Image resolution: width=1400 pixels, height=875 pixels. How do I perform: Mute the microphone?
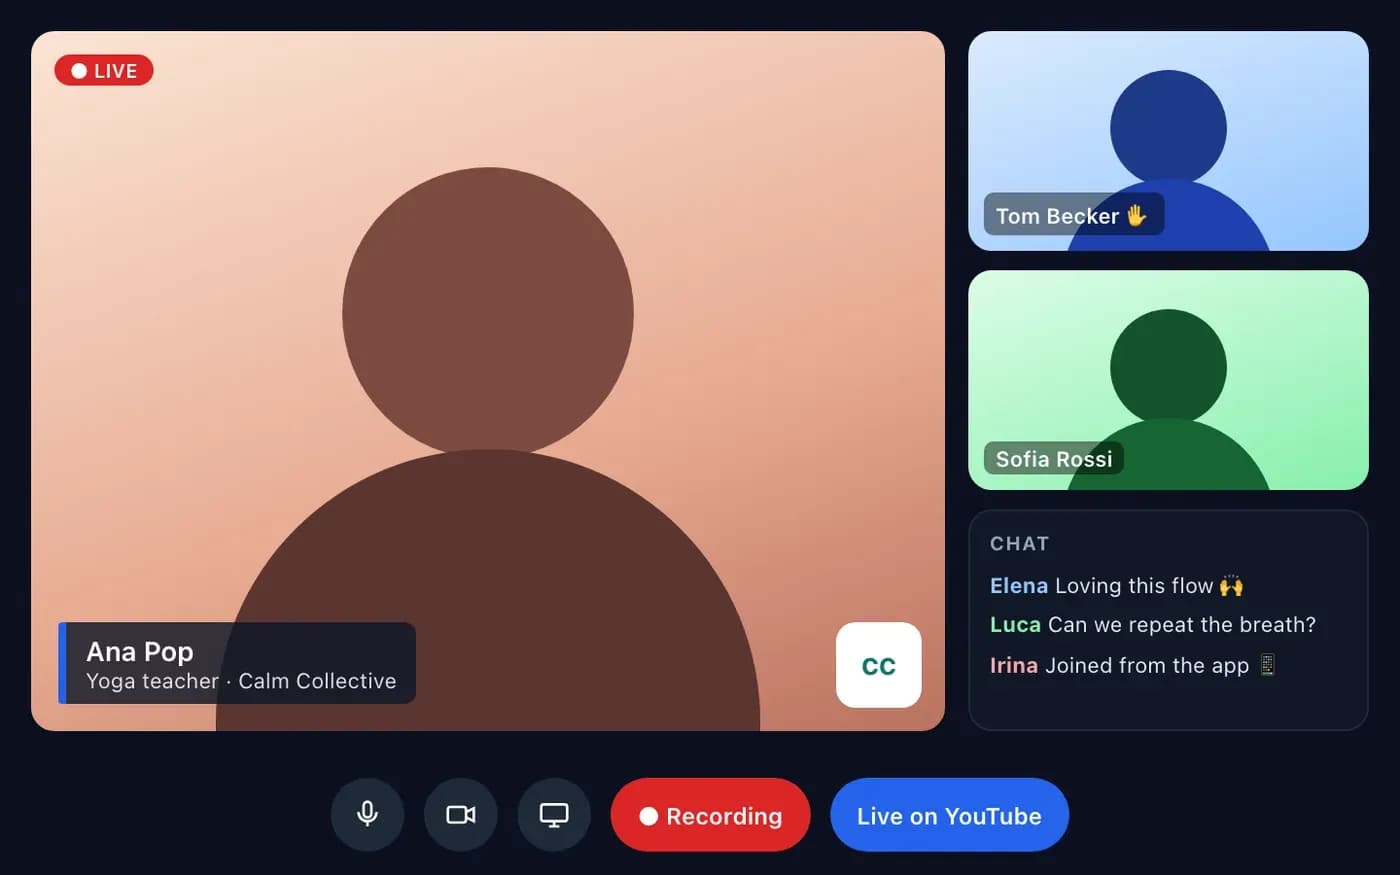coord(367,815)
